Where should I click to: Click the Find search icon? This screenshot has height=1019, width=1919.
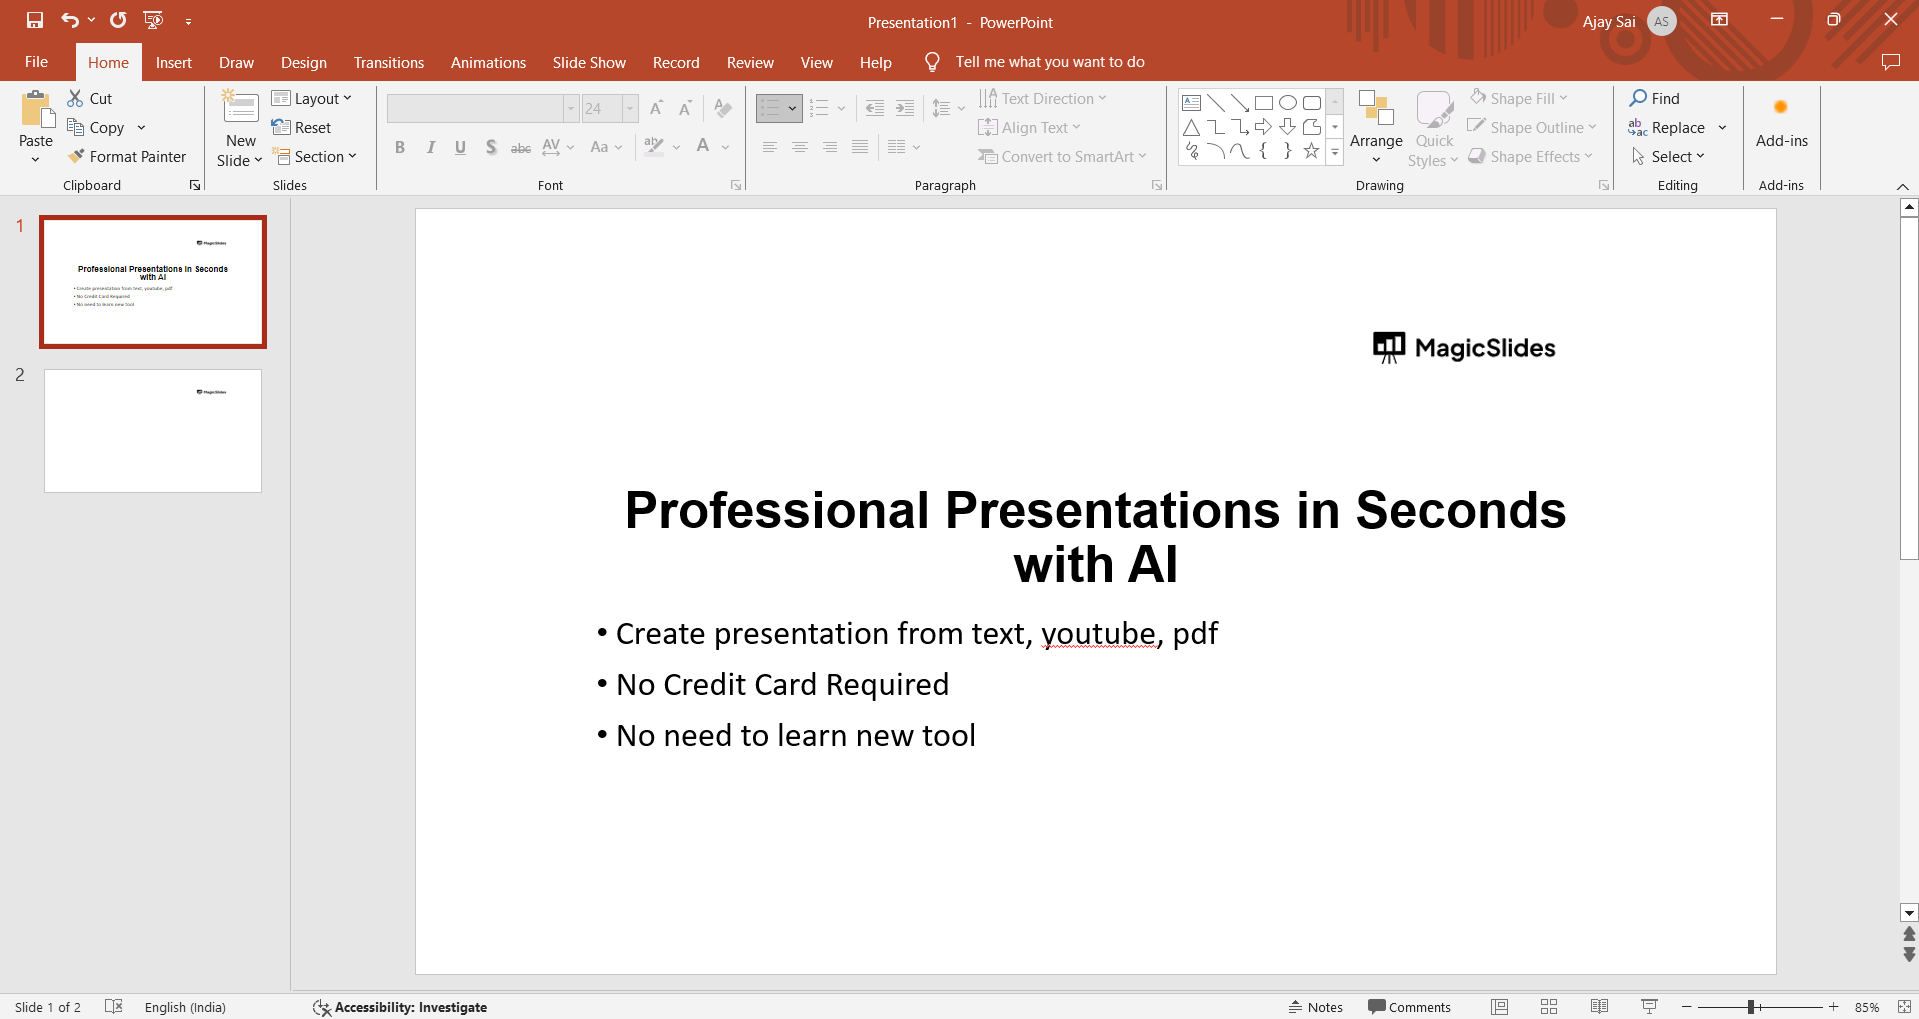(x=1638, y=98)
